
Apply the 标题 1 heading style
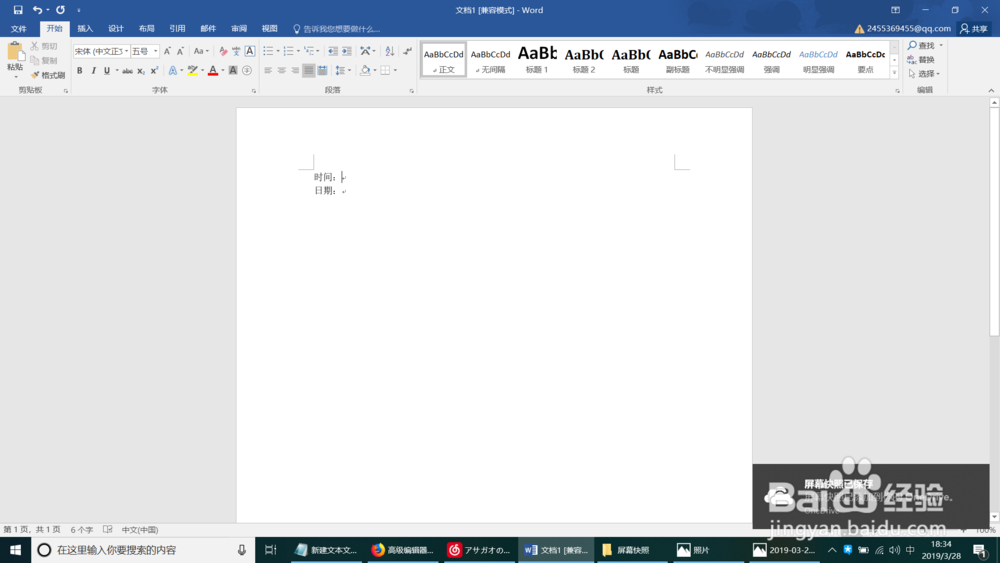click(x=537, y=59)
